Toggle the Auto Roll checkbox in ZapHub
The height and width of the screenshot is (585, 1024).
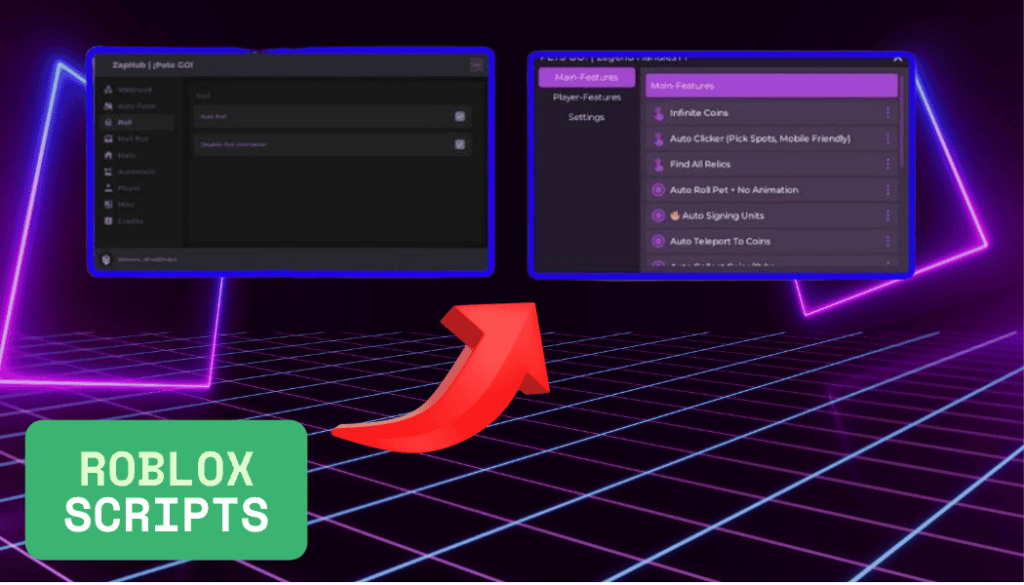(460, 116)
